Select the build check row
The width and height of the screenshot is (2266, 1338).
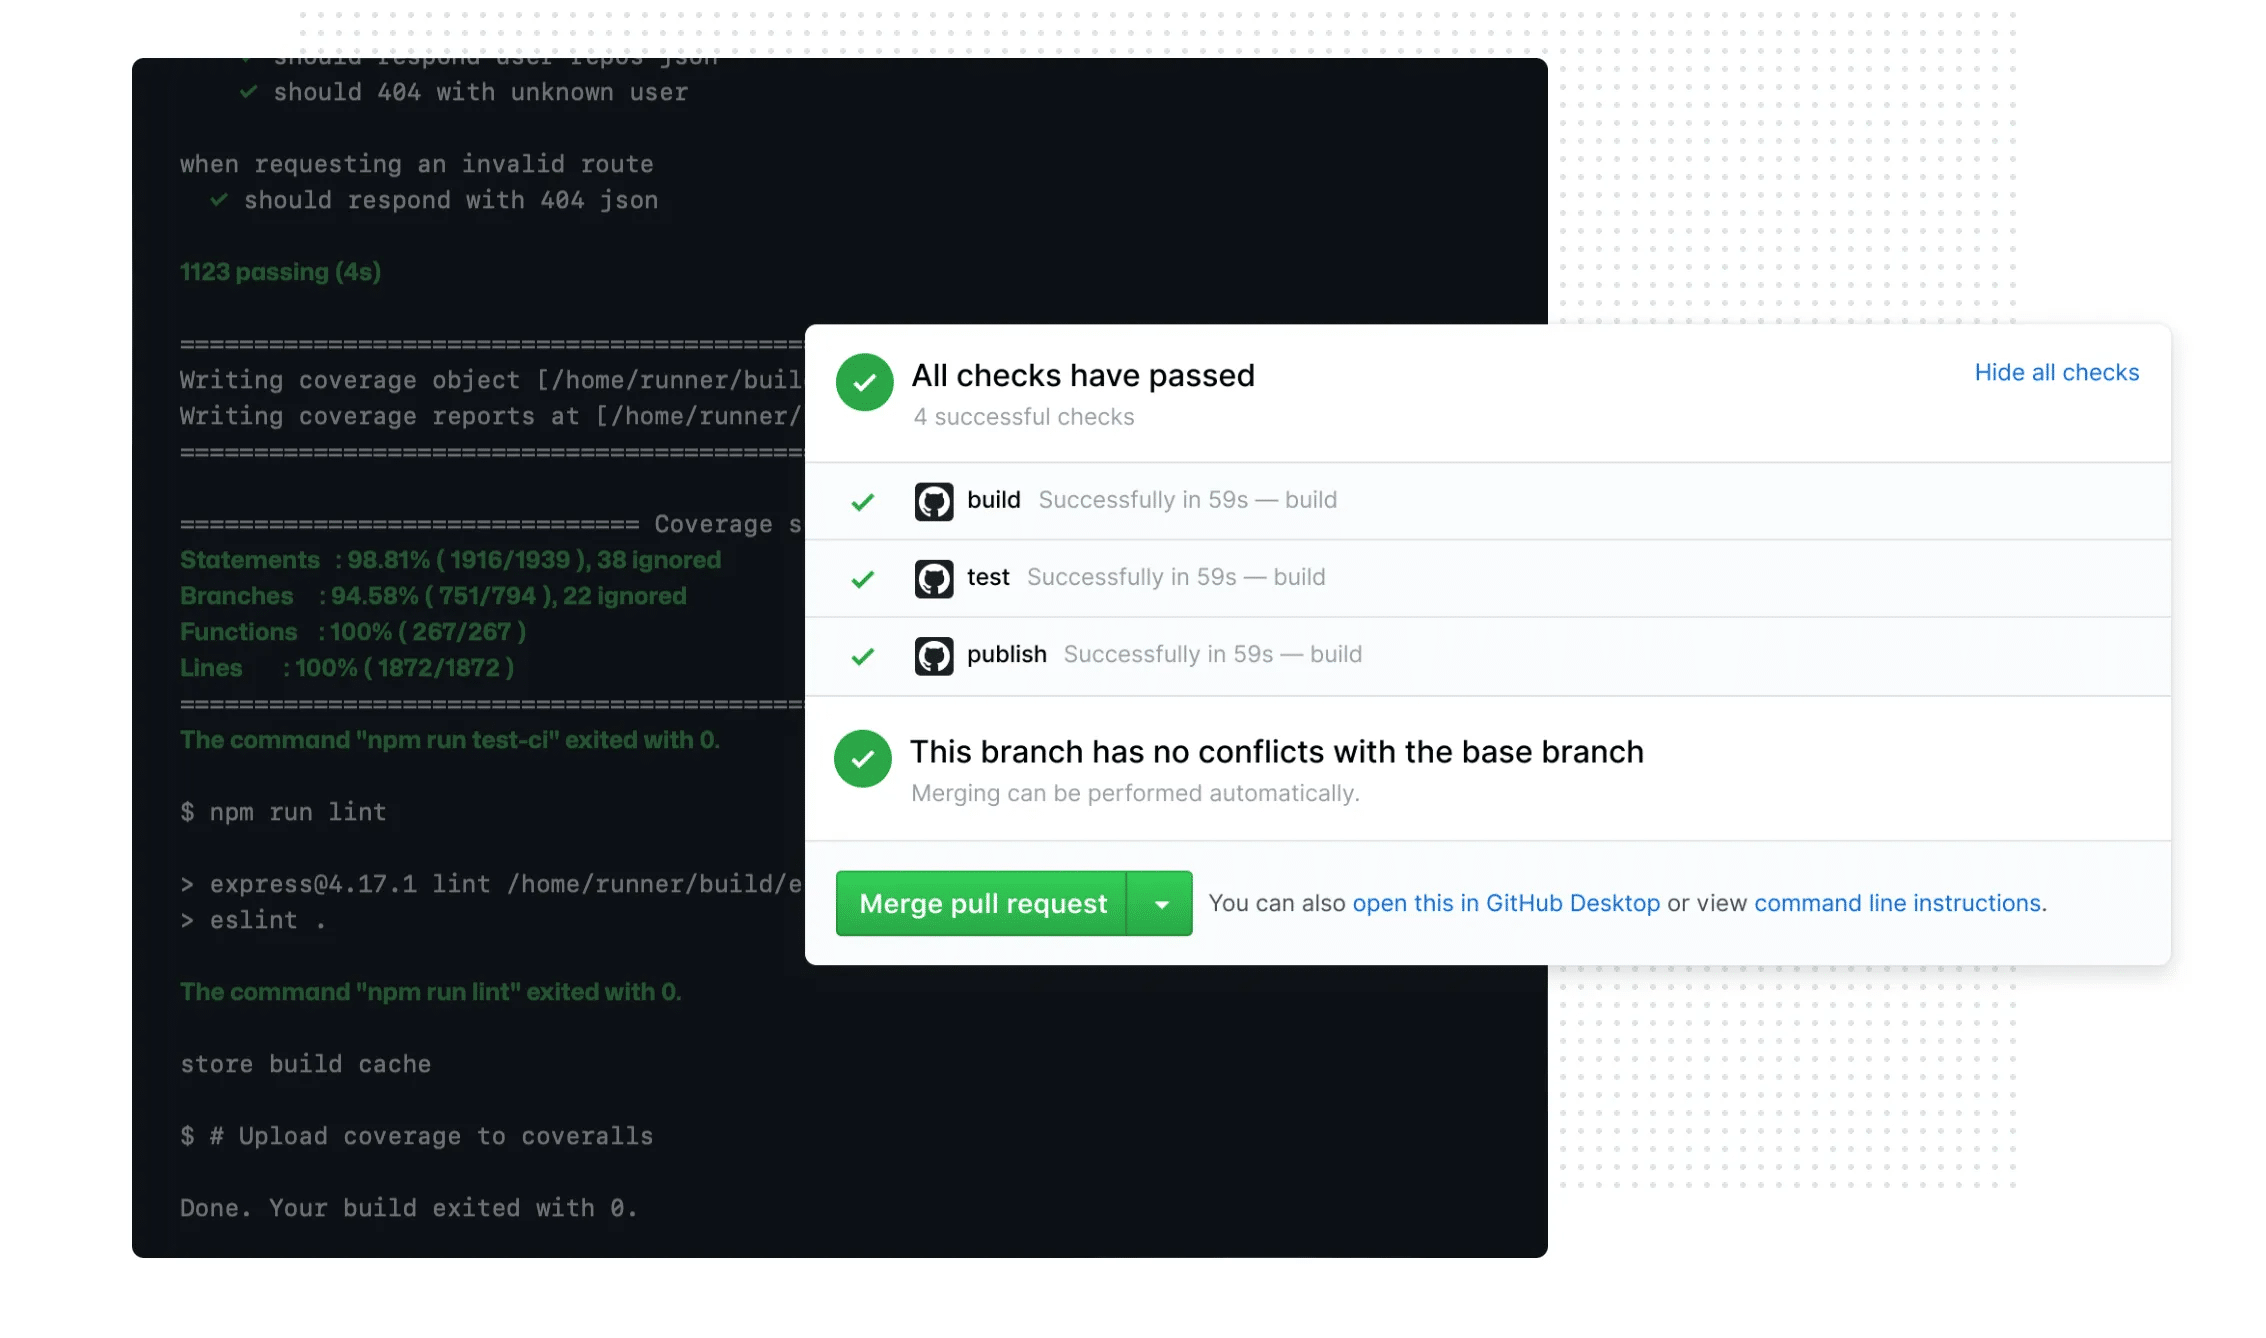point(1400,500)
